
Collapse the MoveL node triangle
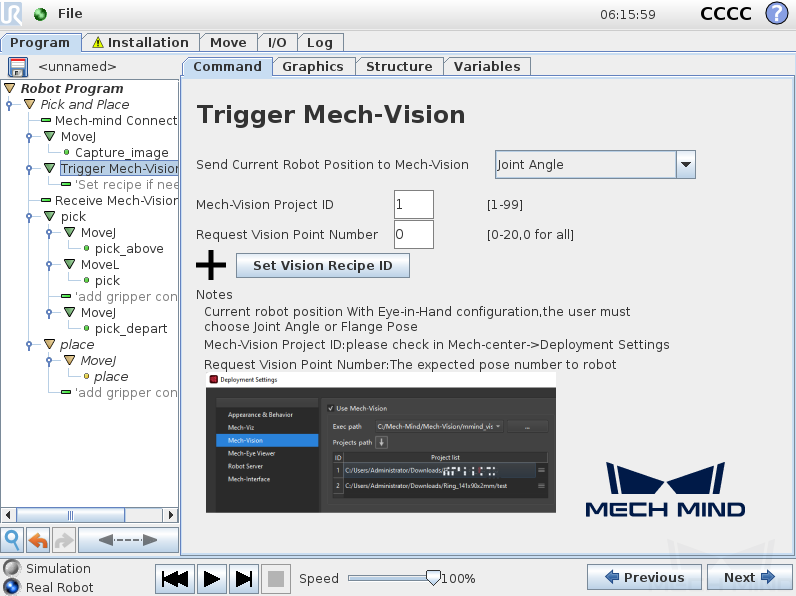70,264
